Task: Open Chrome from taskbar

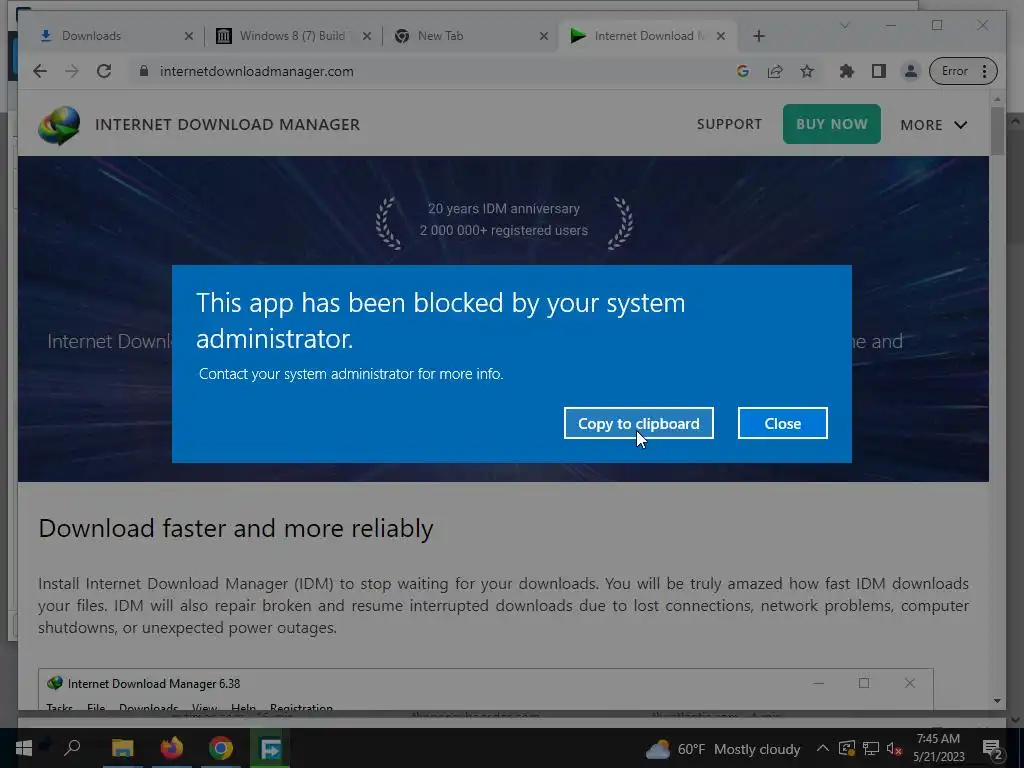Action: (221, 748)
